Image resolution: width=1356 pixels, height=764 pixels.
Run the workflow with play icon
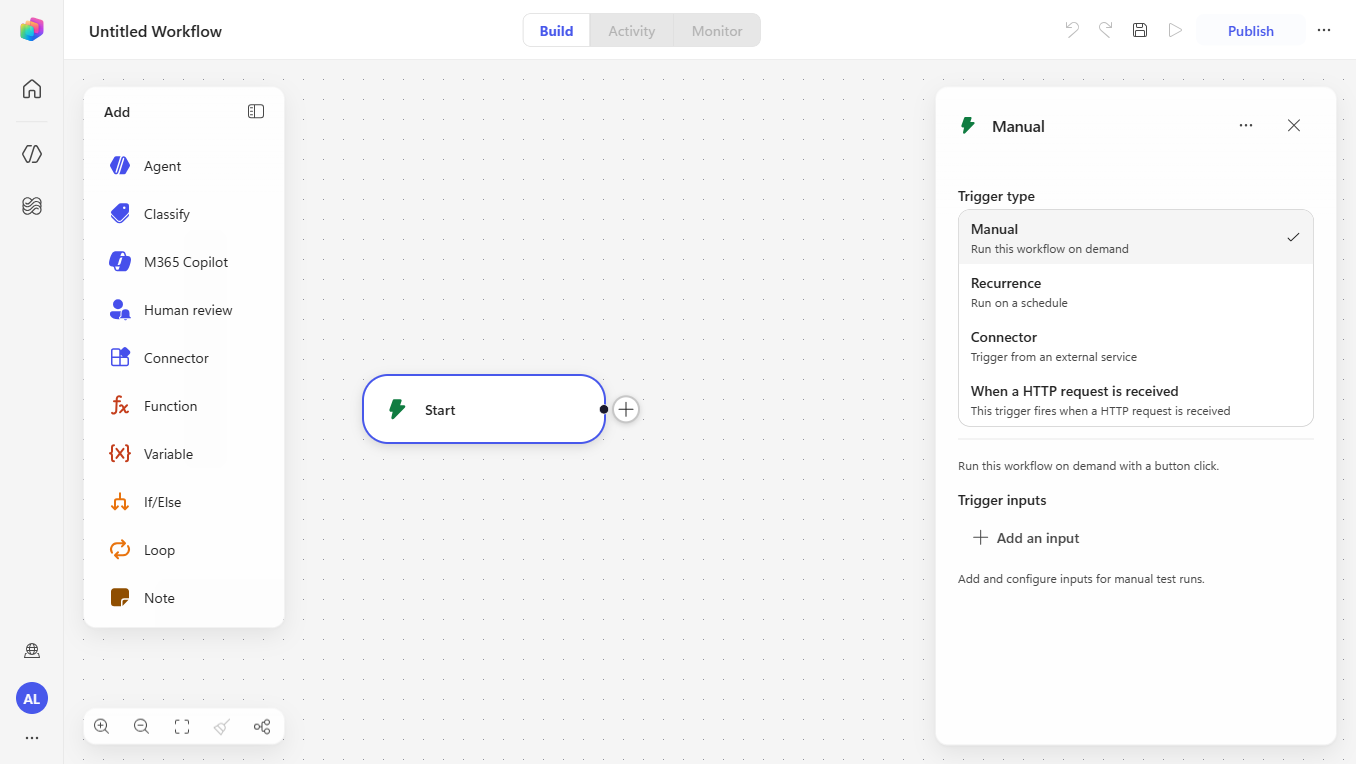tap(1175, 30)
